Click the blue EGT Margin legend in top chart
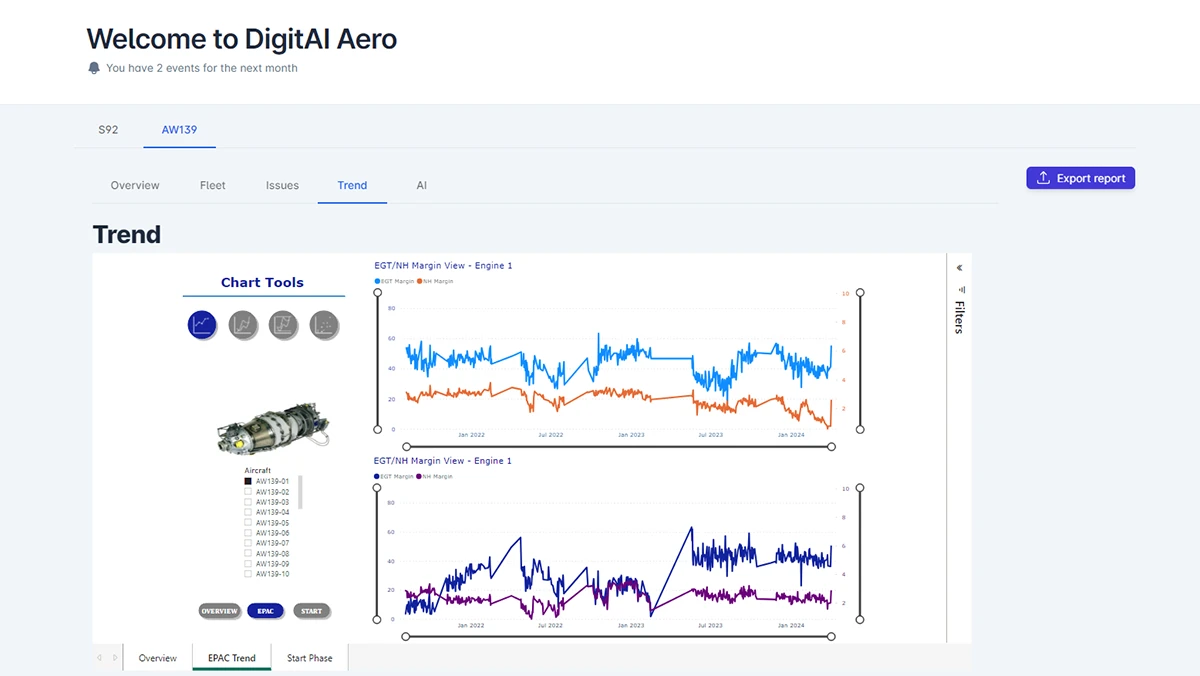This screenshot has width=1200, height=676. (x=394, y=282)
